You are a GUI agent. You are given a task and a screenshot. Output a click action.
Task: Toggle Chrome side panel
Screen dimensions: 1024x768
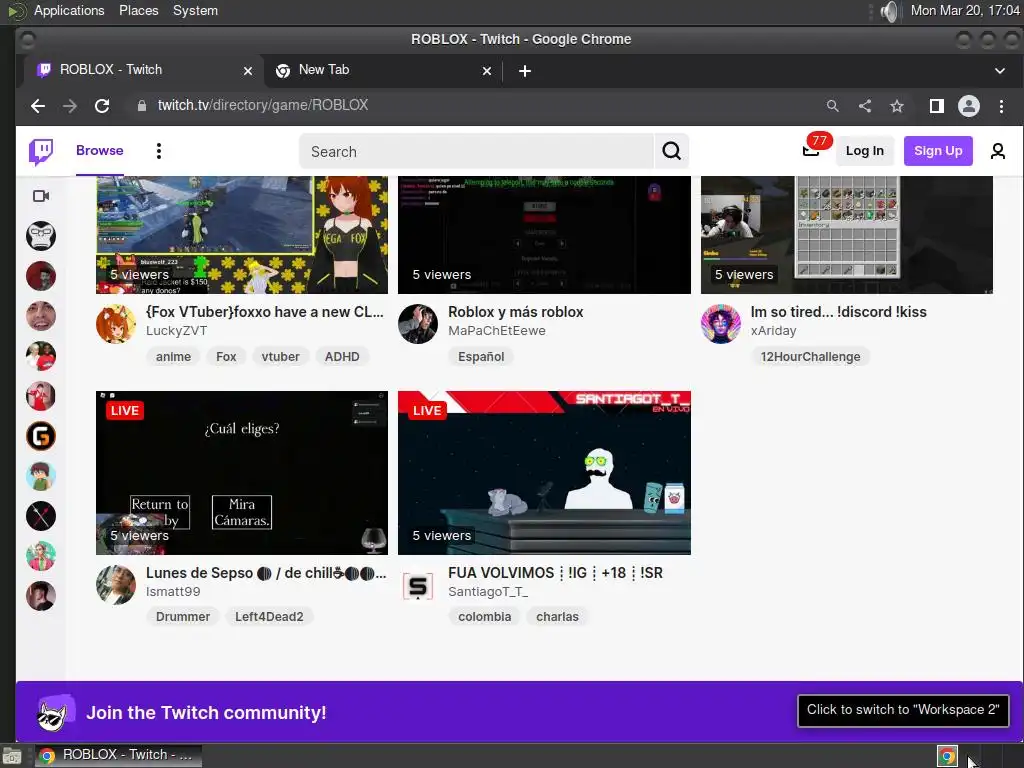tap(936, 106)
